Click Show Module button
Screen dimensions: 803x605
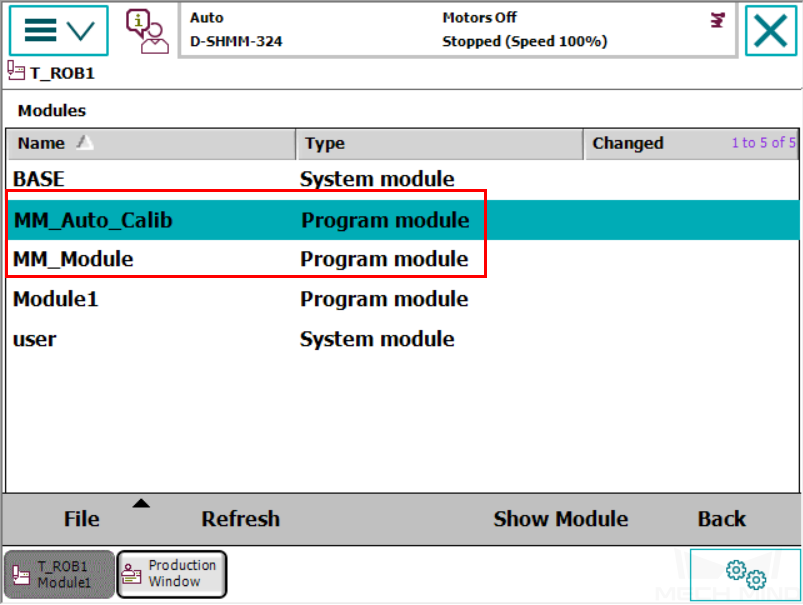(561, 519)
